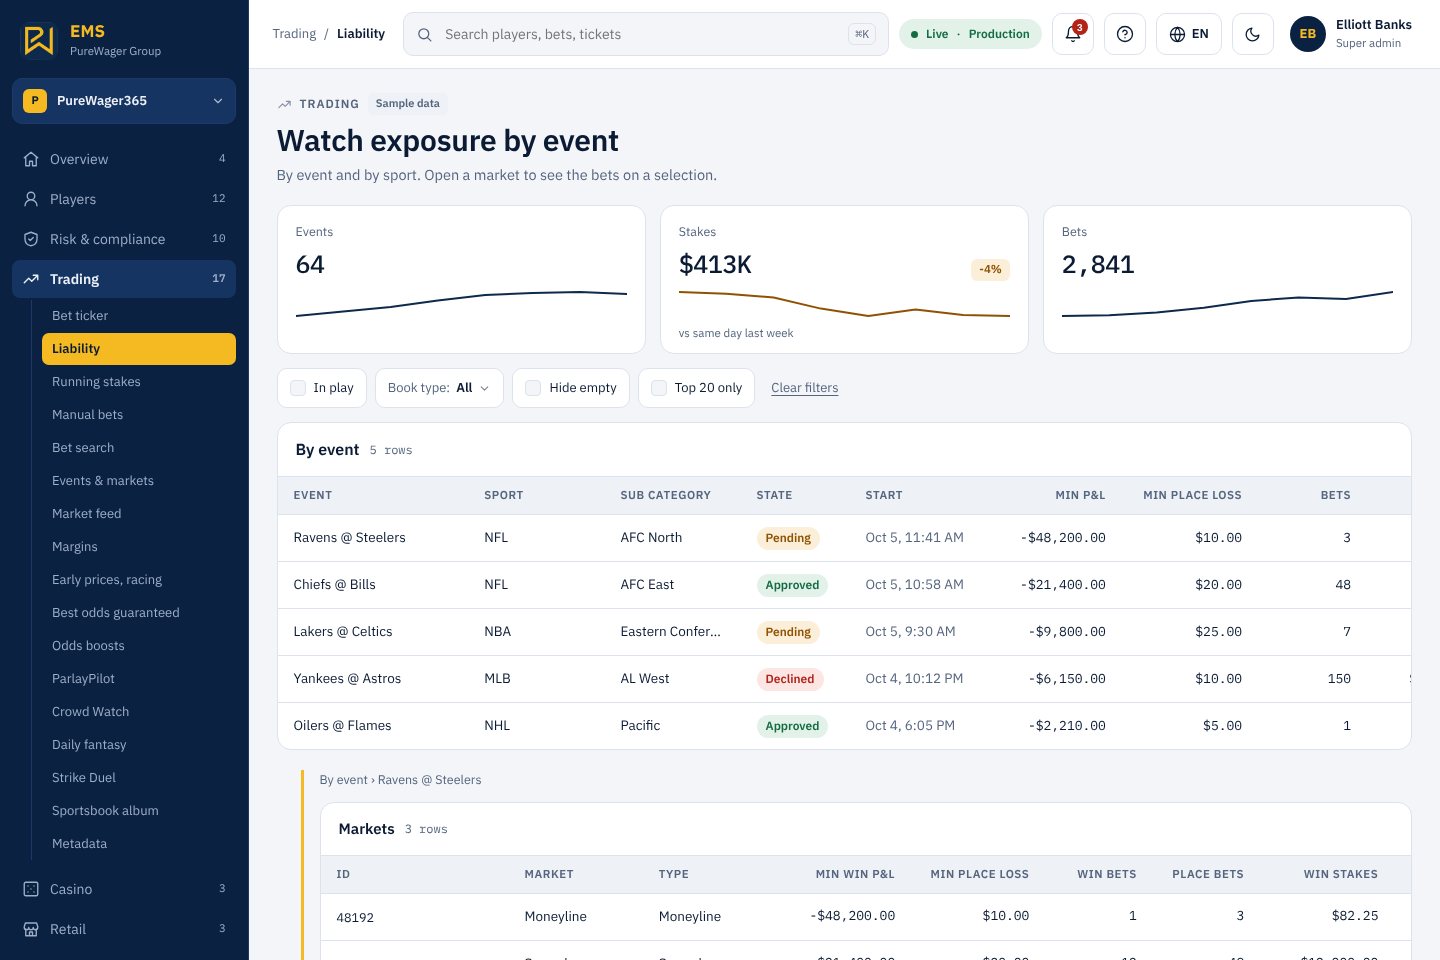Click the search magnifier icon

[425, 34]
